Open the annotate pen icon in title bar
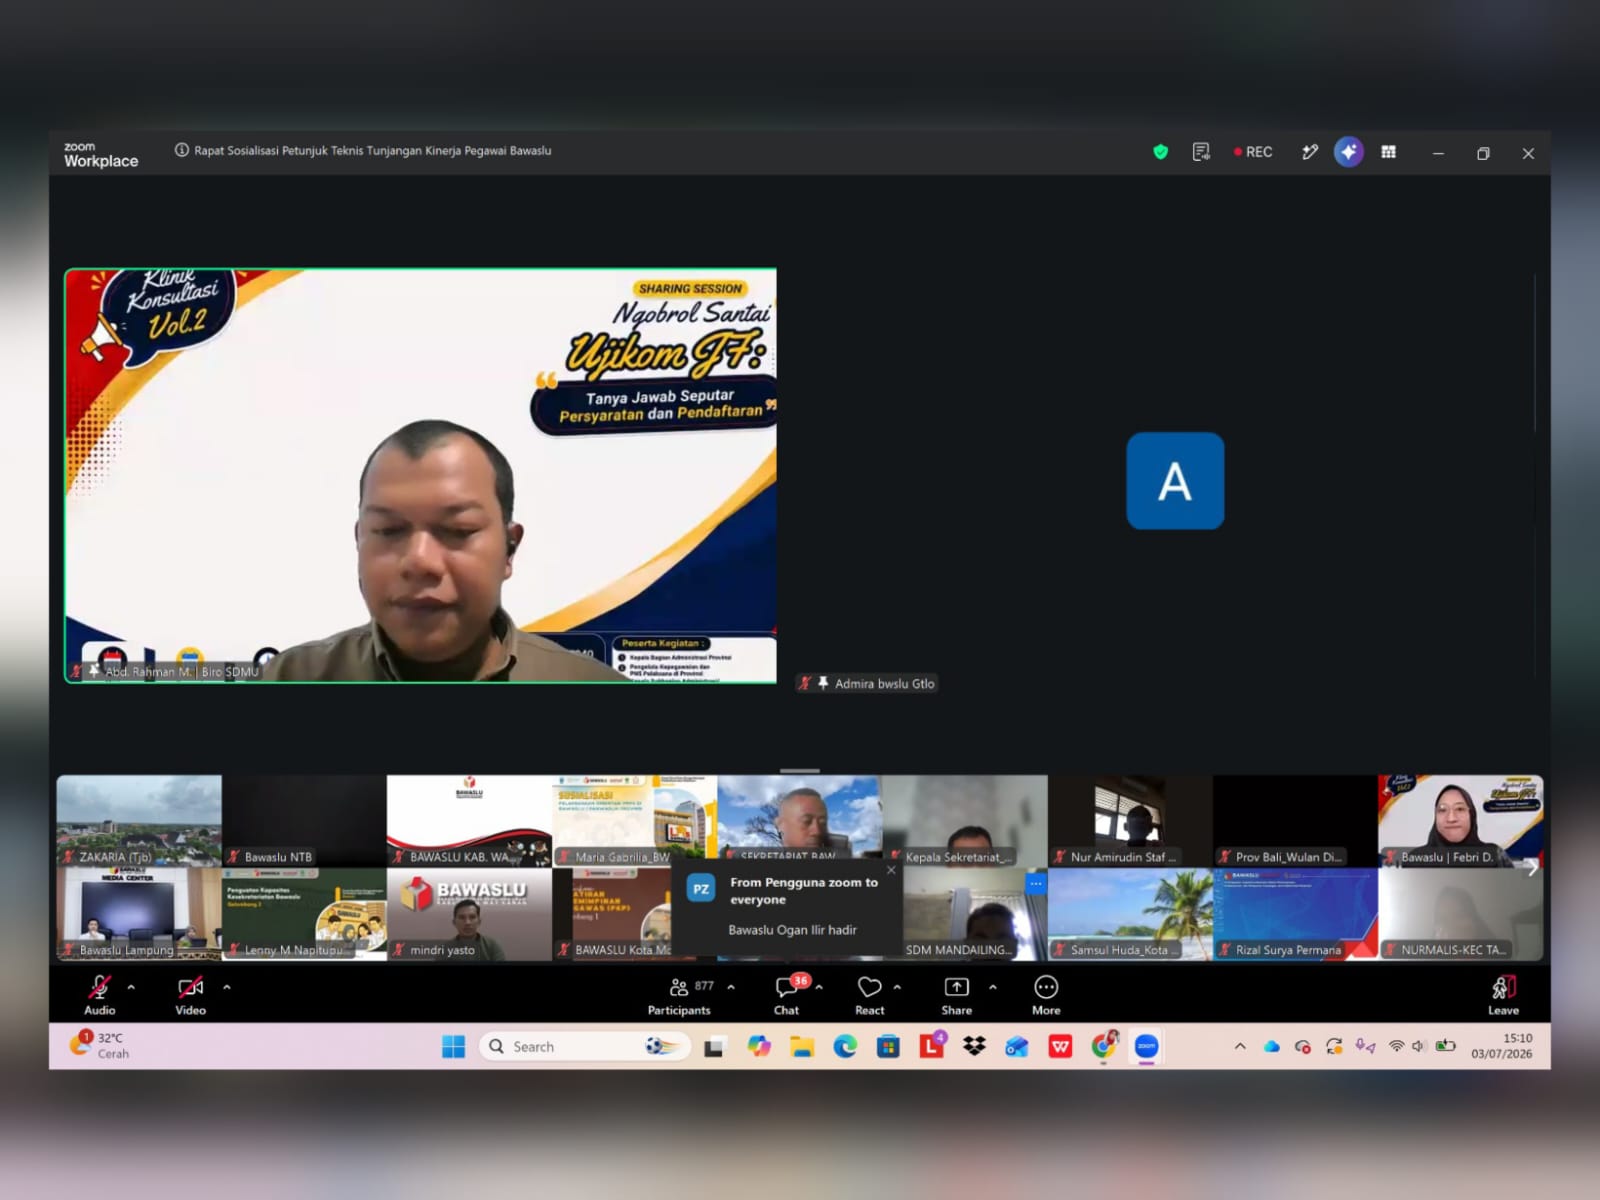 click(1309, 152)
